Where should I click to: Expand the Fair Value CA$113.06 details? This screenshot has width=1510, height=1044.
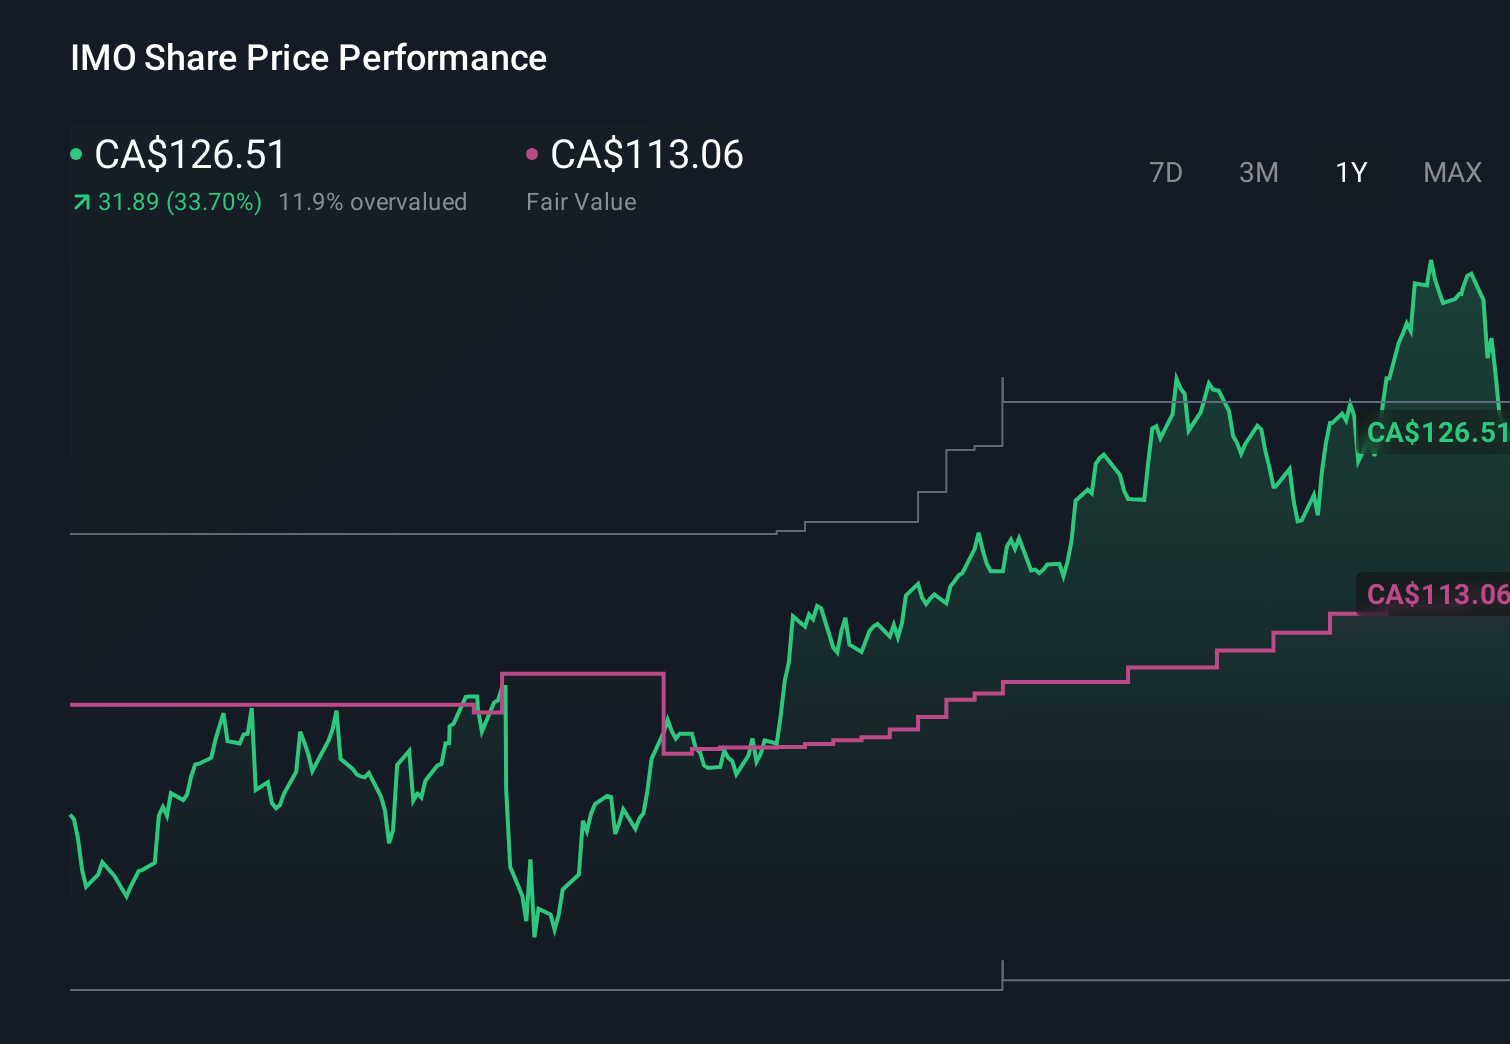tap(647, 155)
